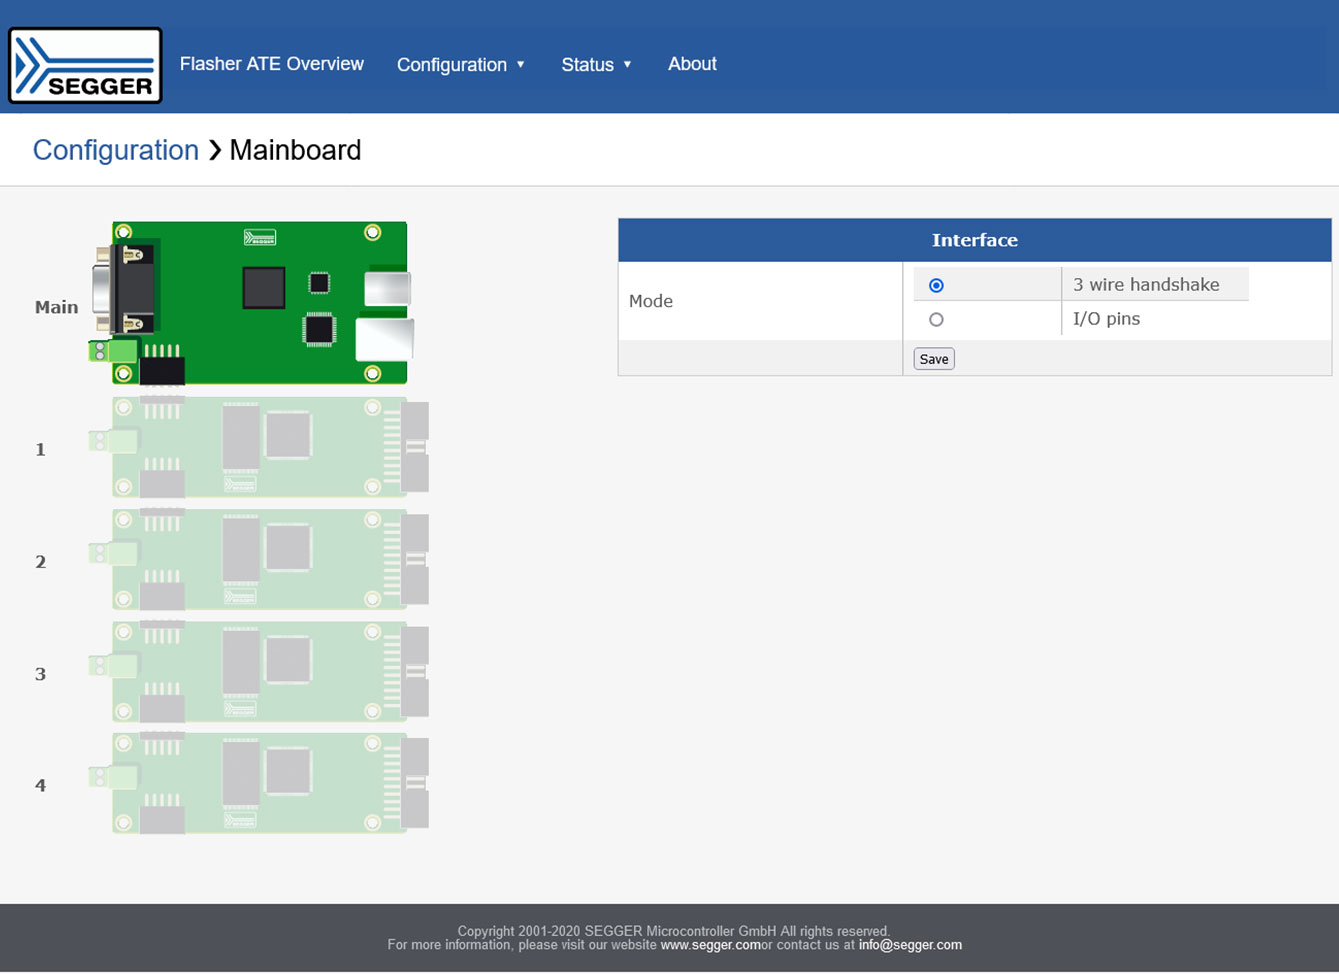Save the interface mode settings

932,358
